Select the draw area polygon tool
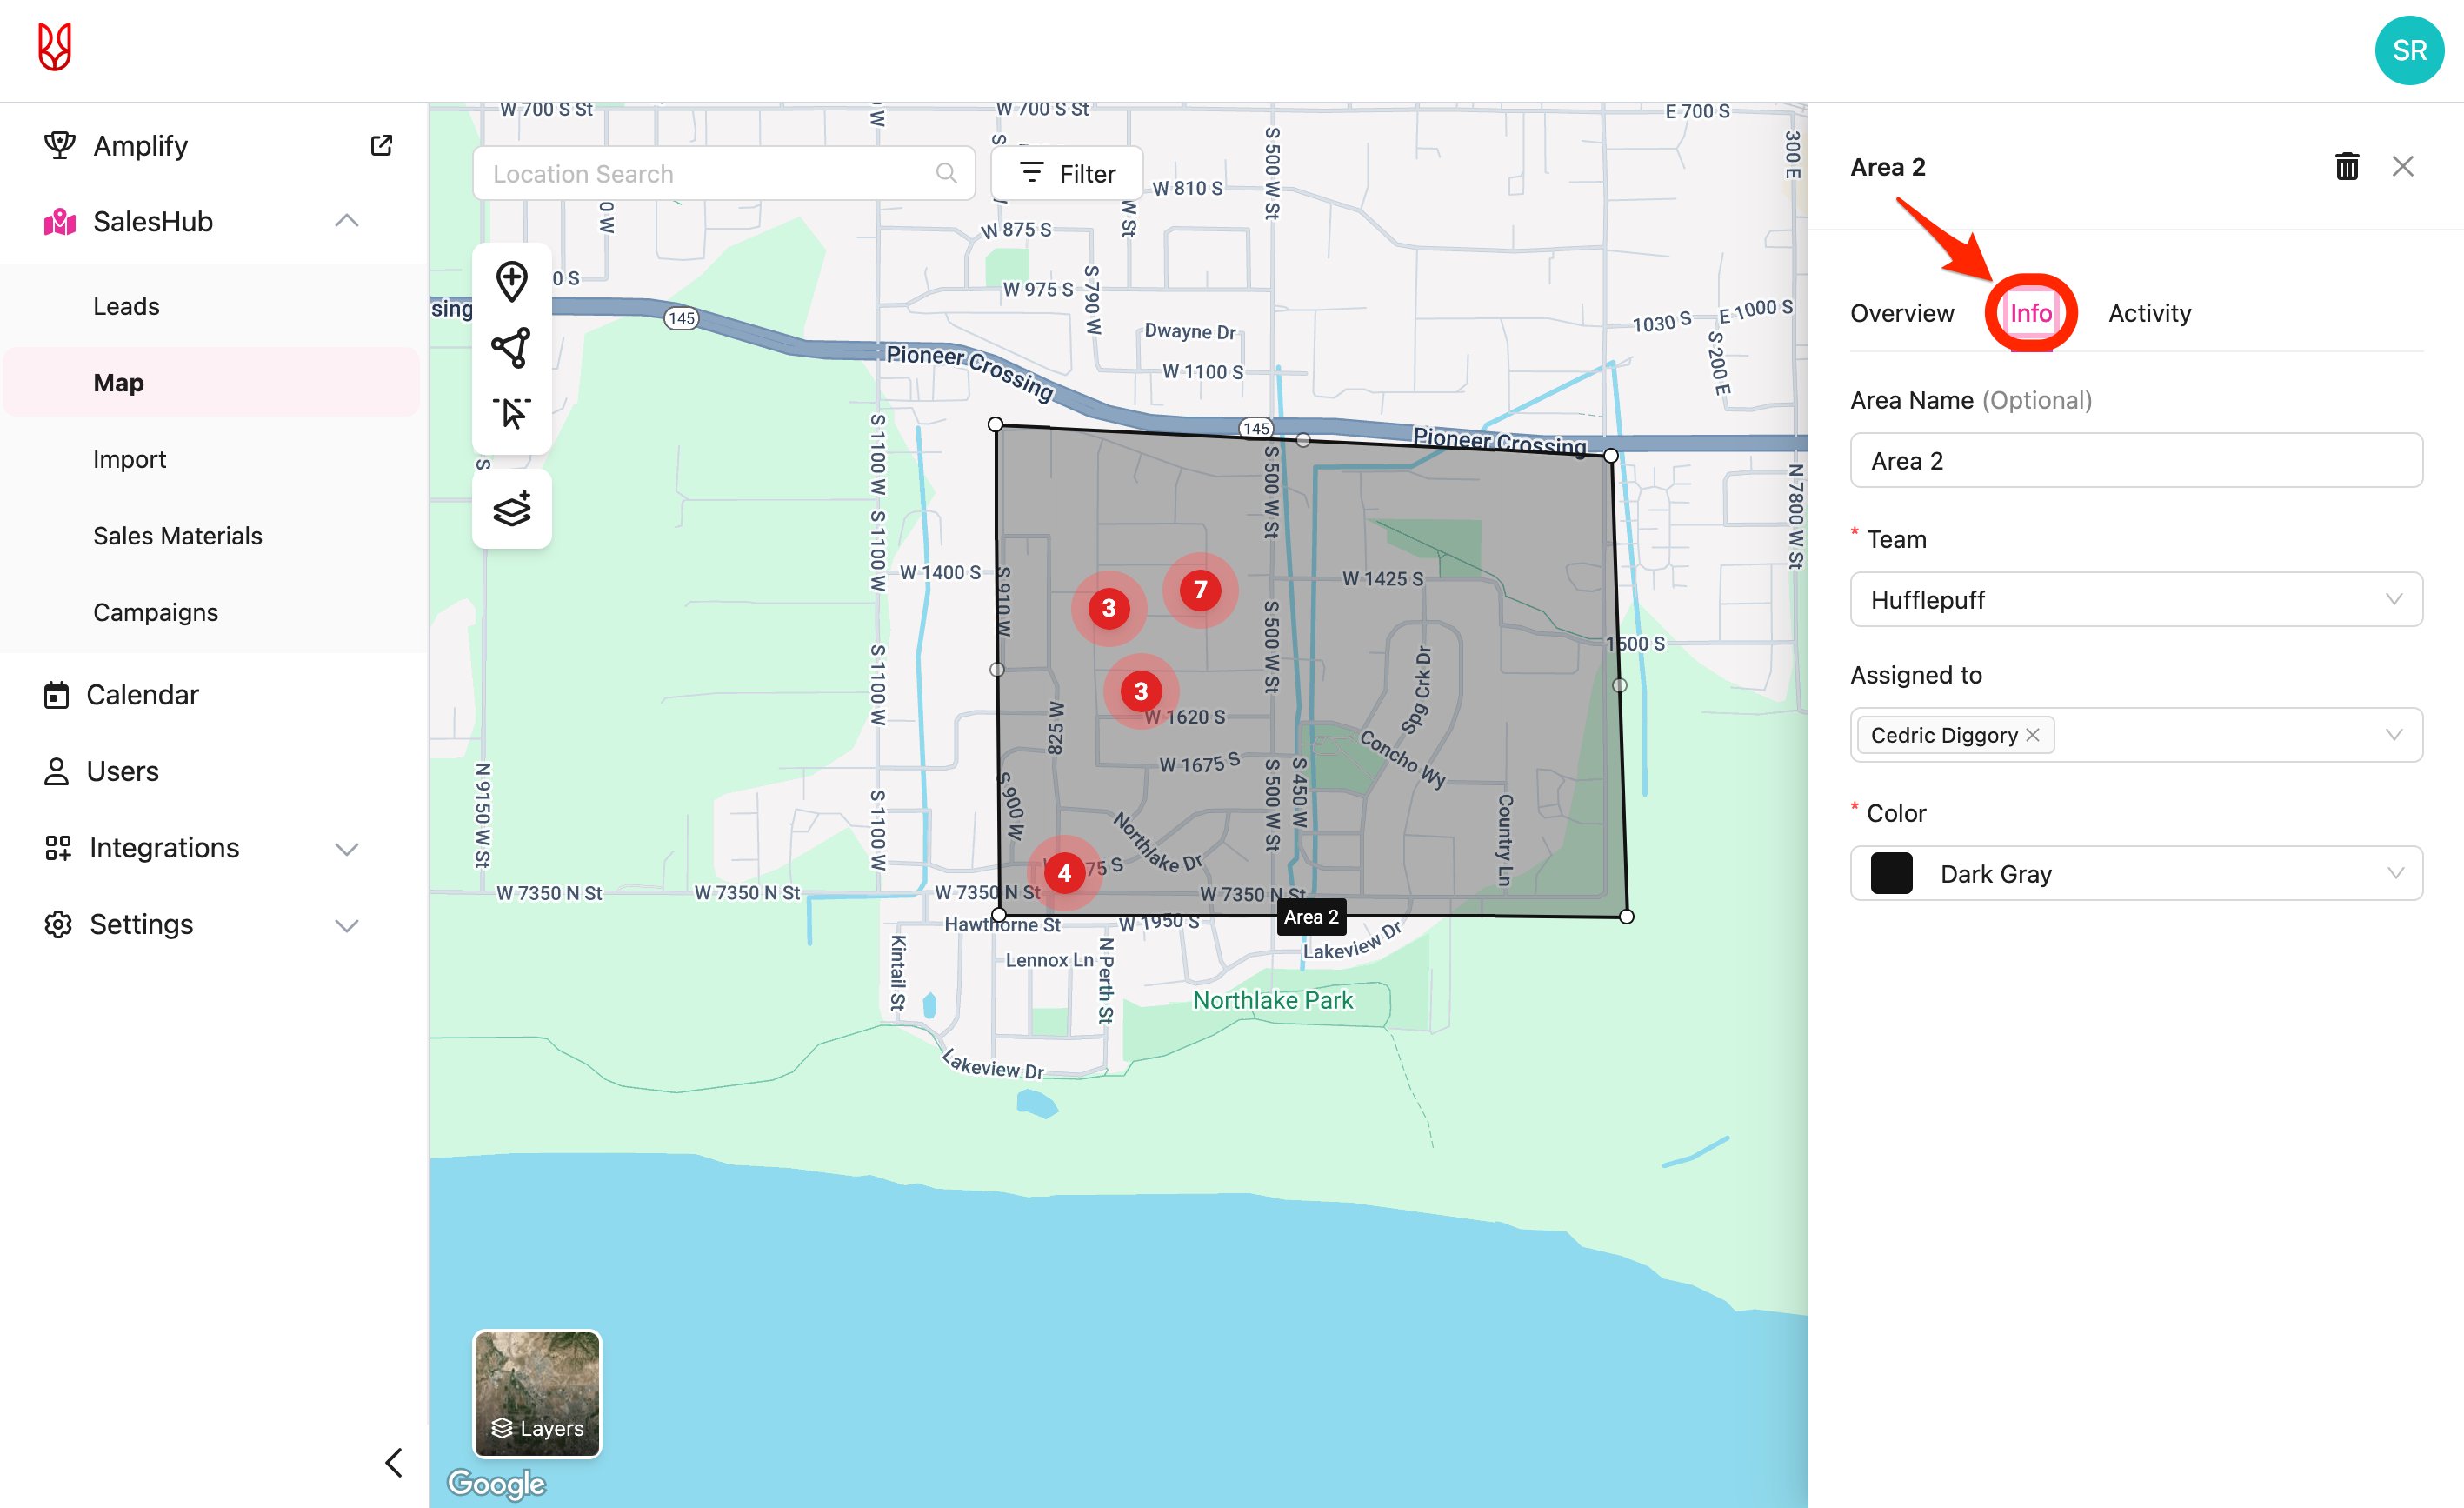Screen dimensions: 2464x1508 click(x=511, y=347)
